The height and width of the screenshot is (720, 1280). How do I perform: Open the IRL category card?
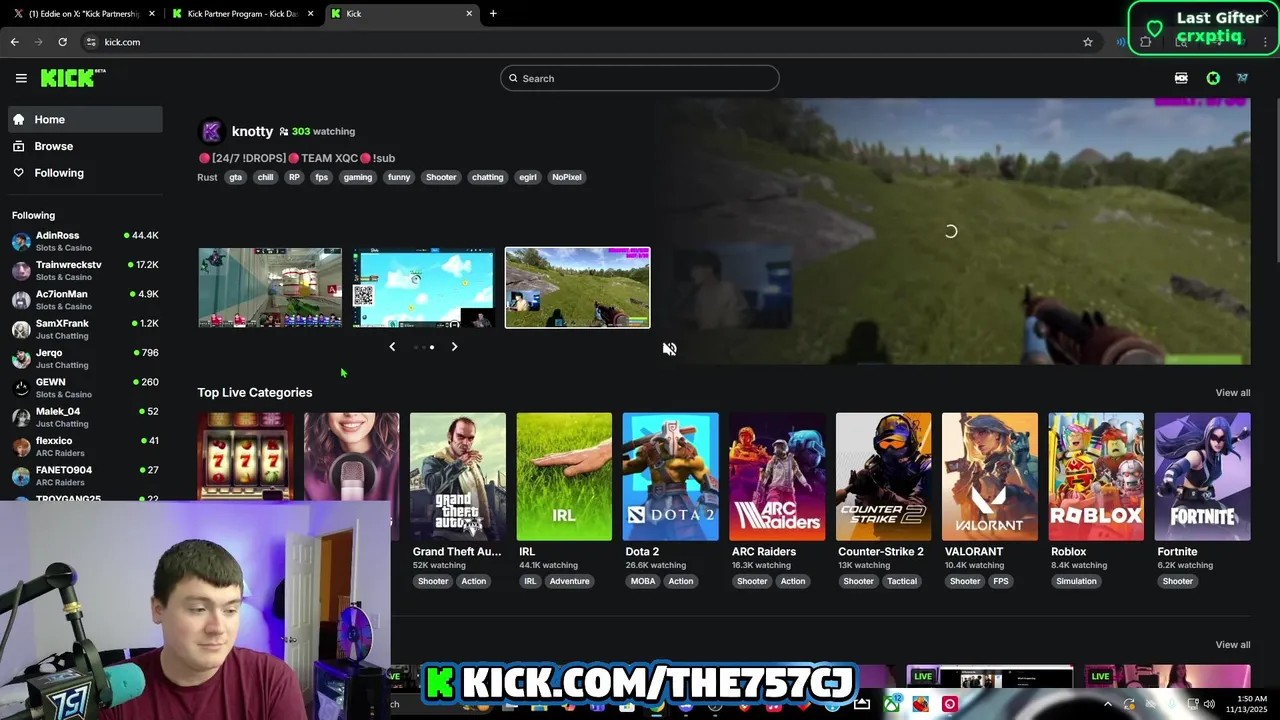(x=564, y=477)
